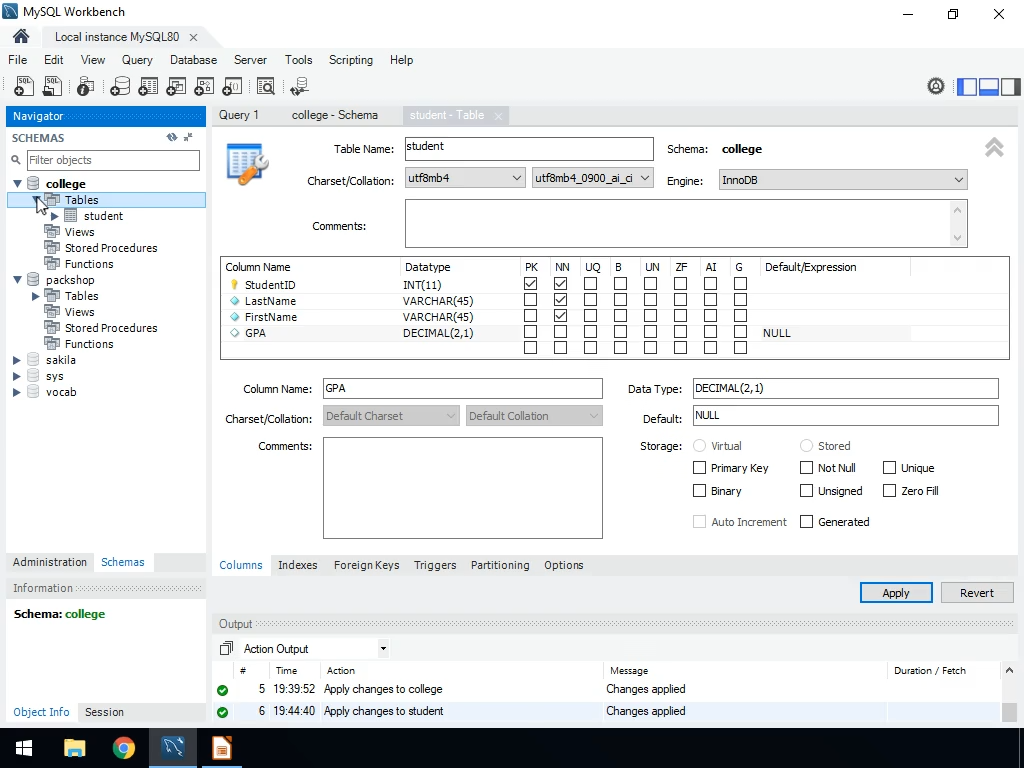Image resolution: width=1024 pixels, height=768 pixels.
Task: Click the create new table icon
Action: (148, 87)
